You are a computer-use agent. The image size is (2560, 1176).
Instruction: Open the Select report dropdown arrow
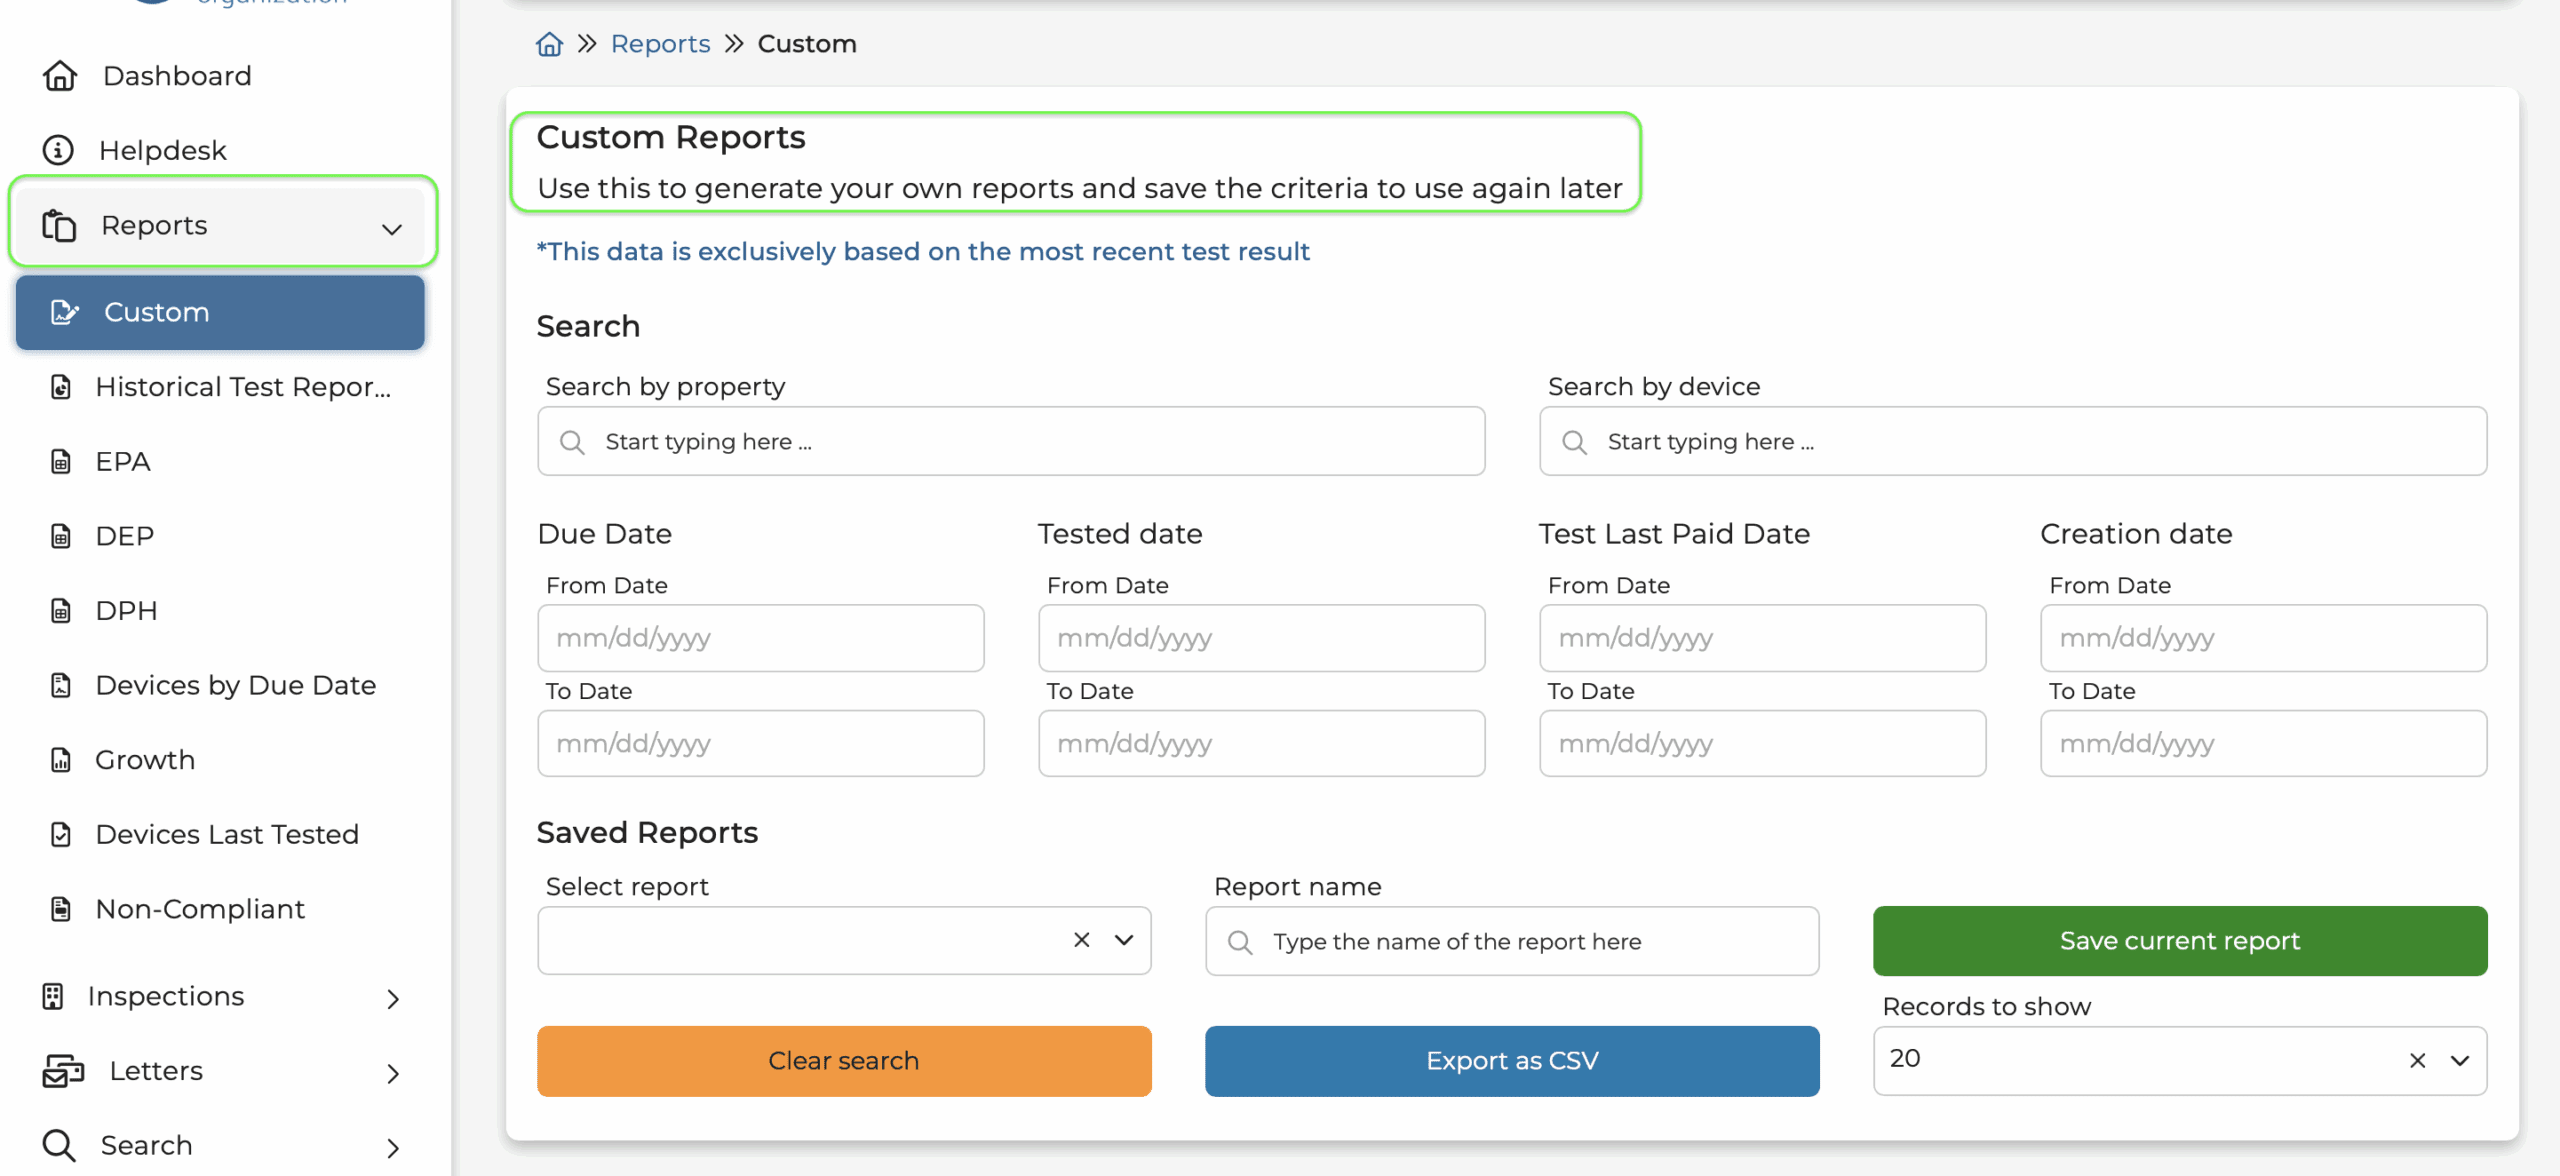pos(1124,940)
